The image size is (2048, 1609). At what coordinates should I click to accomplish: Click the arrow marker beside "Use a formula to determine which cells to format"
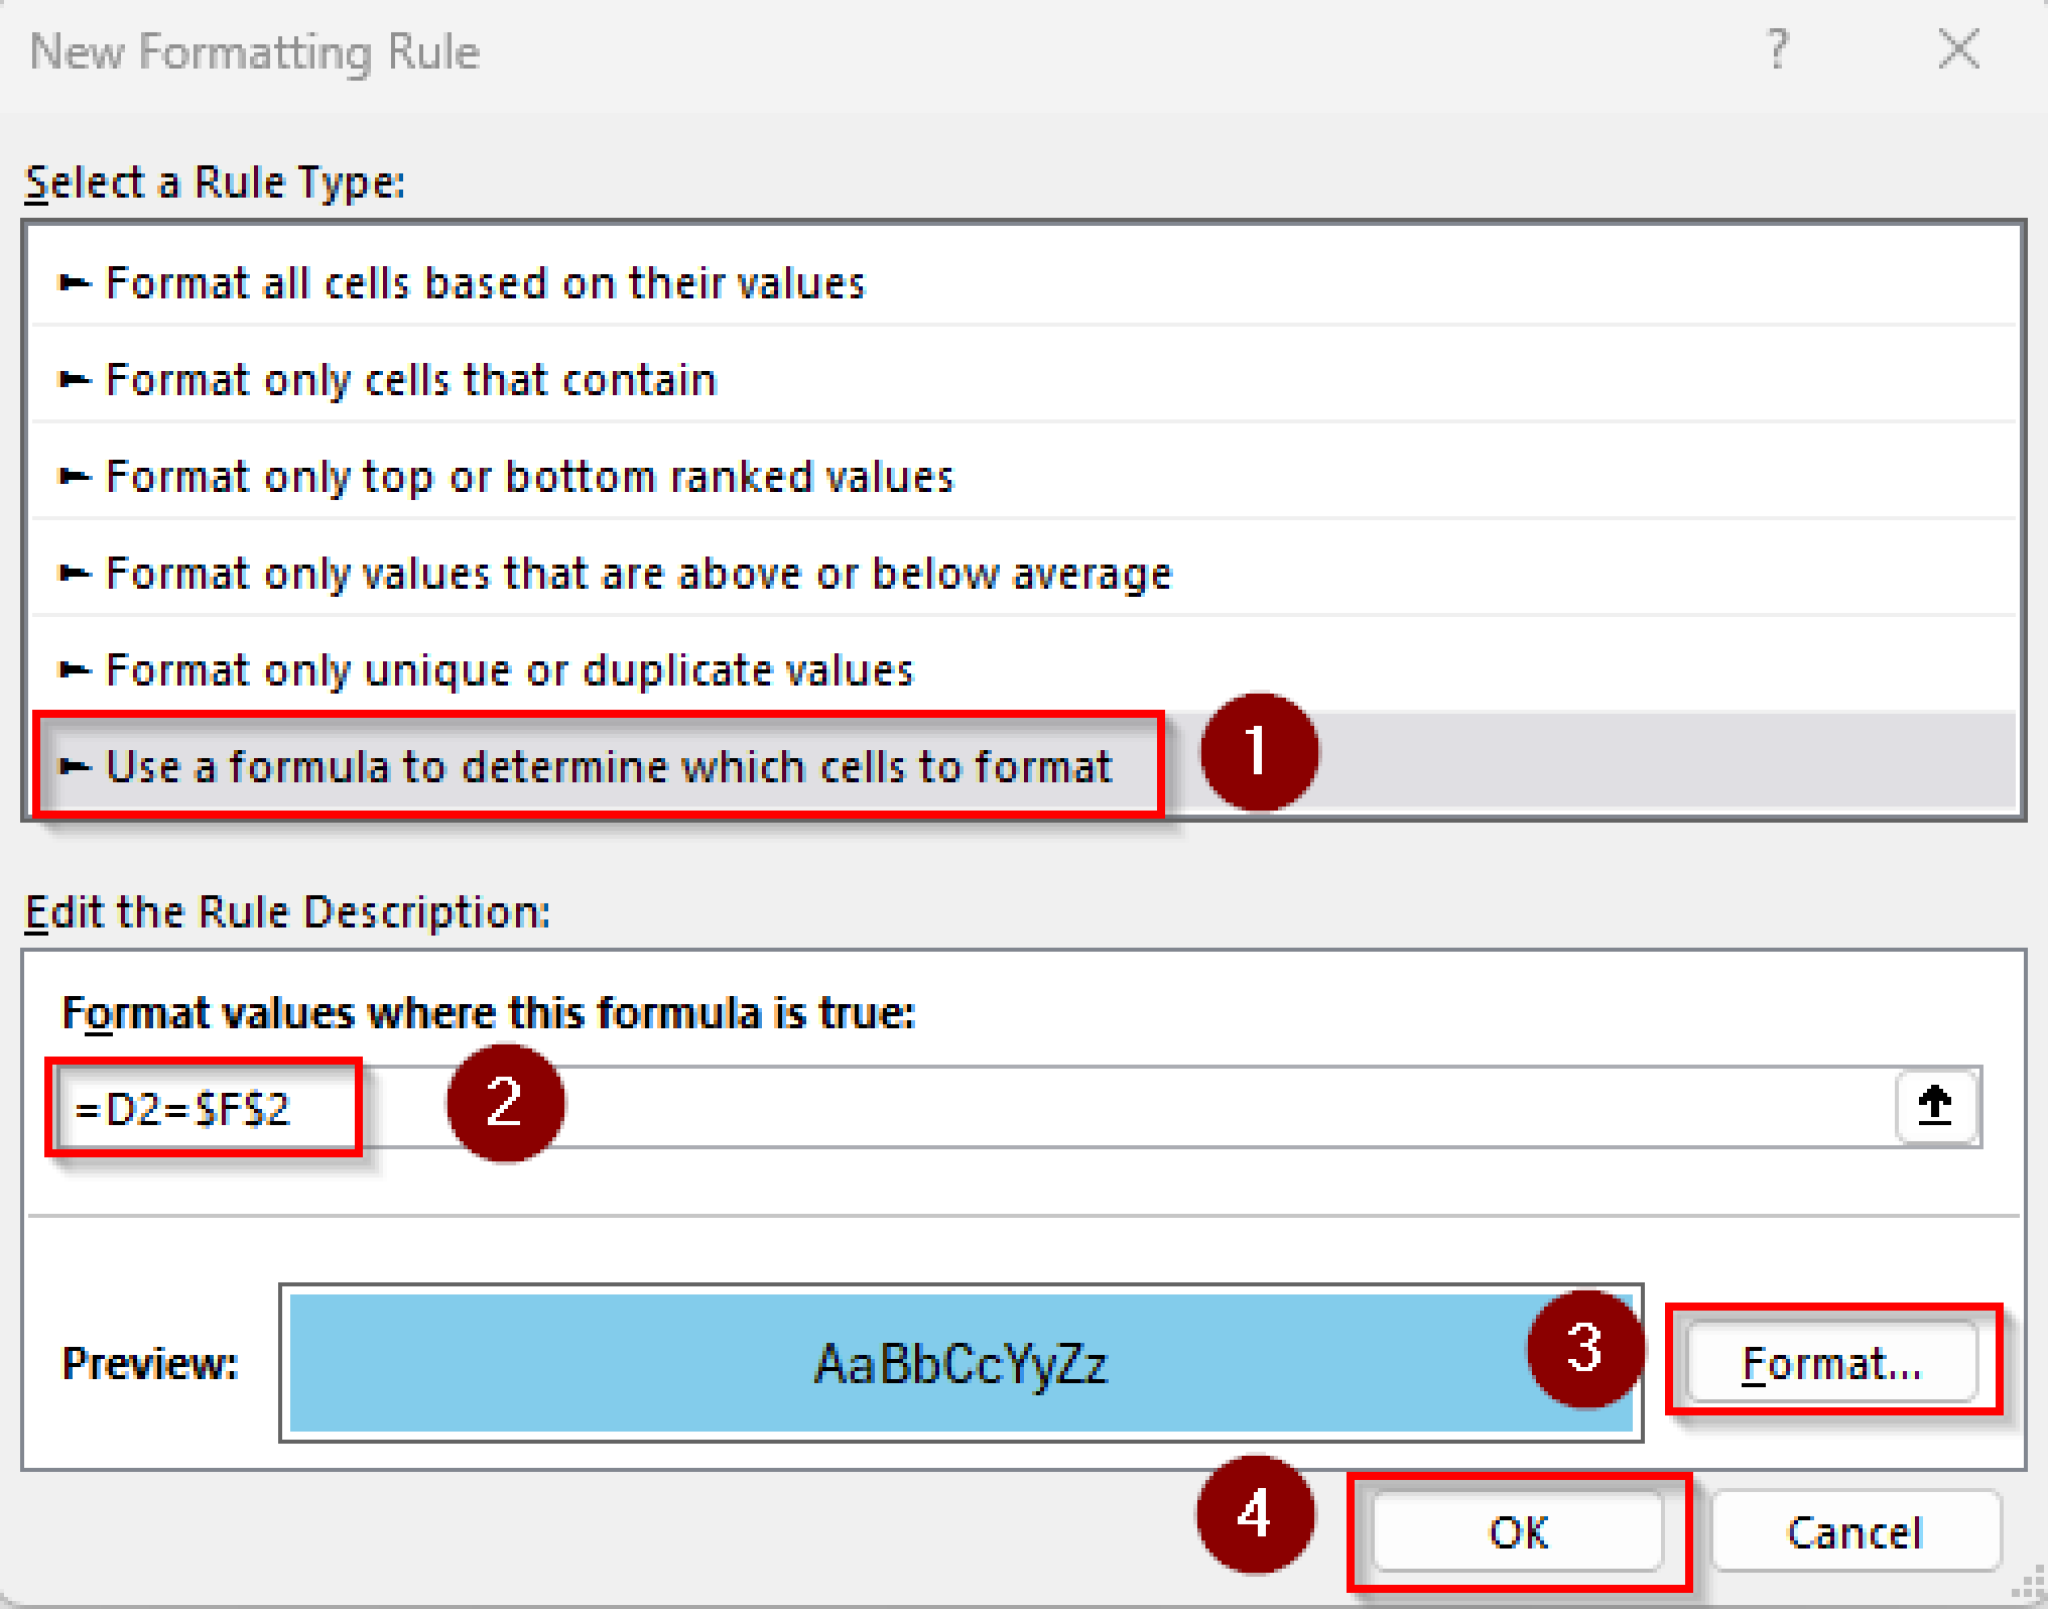(72, 767)
